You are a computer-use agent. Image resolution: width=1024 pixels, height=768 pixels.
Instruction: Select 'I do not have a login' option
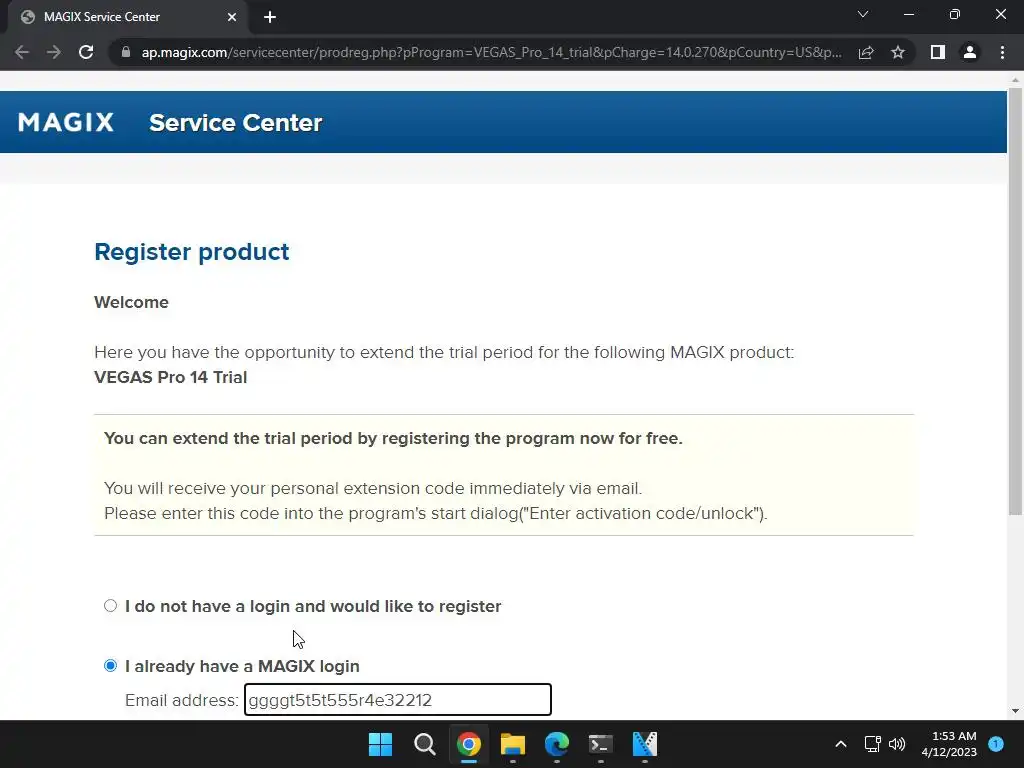[110, 606]
